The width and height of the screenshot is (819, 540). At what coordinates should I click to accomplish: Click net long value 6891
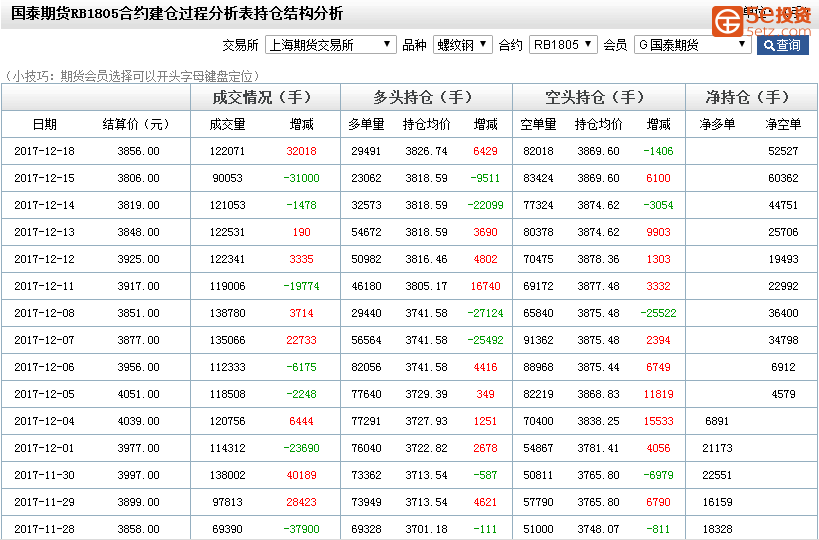[x=717, y=421]
